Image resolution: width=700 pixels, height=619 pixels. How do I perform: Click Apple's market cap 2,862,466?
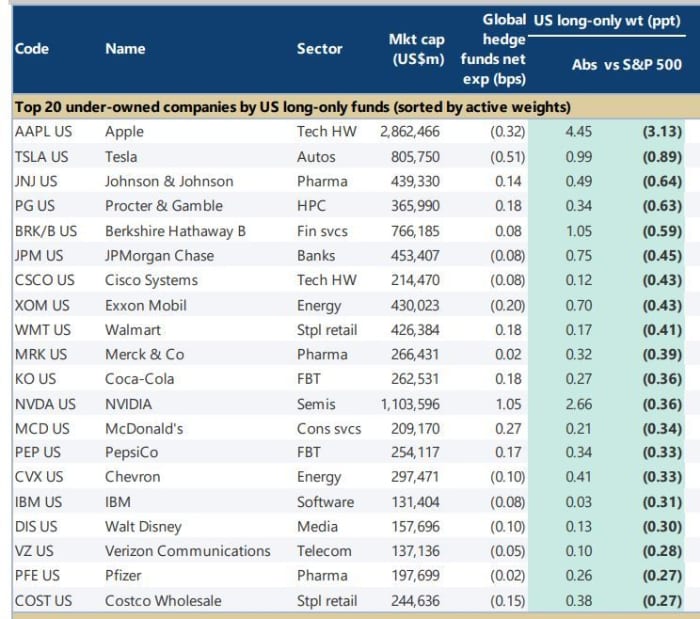(410, 132)
